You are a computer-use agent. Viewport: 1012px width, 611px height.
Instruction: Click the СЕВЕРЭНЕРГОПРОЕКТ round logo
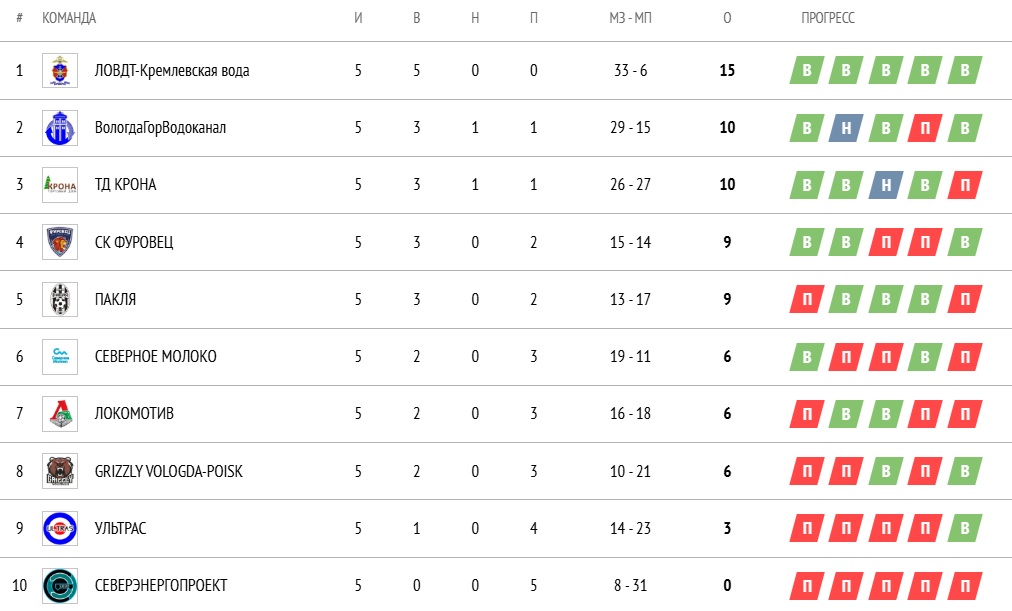(59, 585)
